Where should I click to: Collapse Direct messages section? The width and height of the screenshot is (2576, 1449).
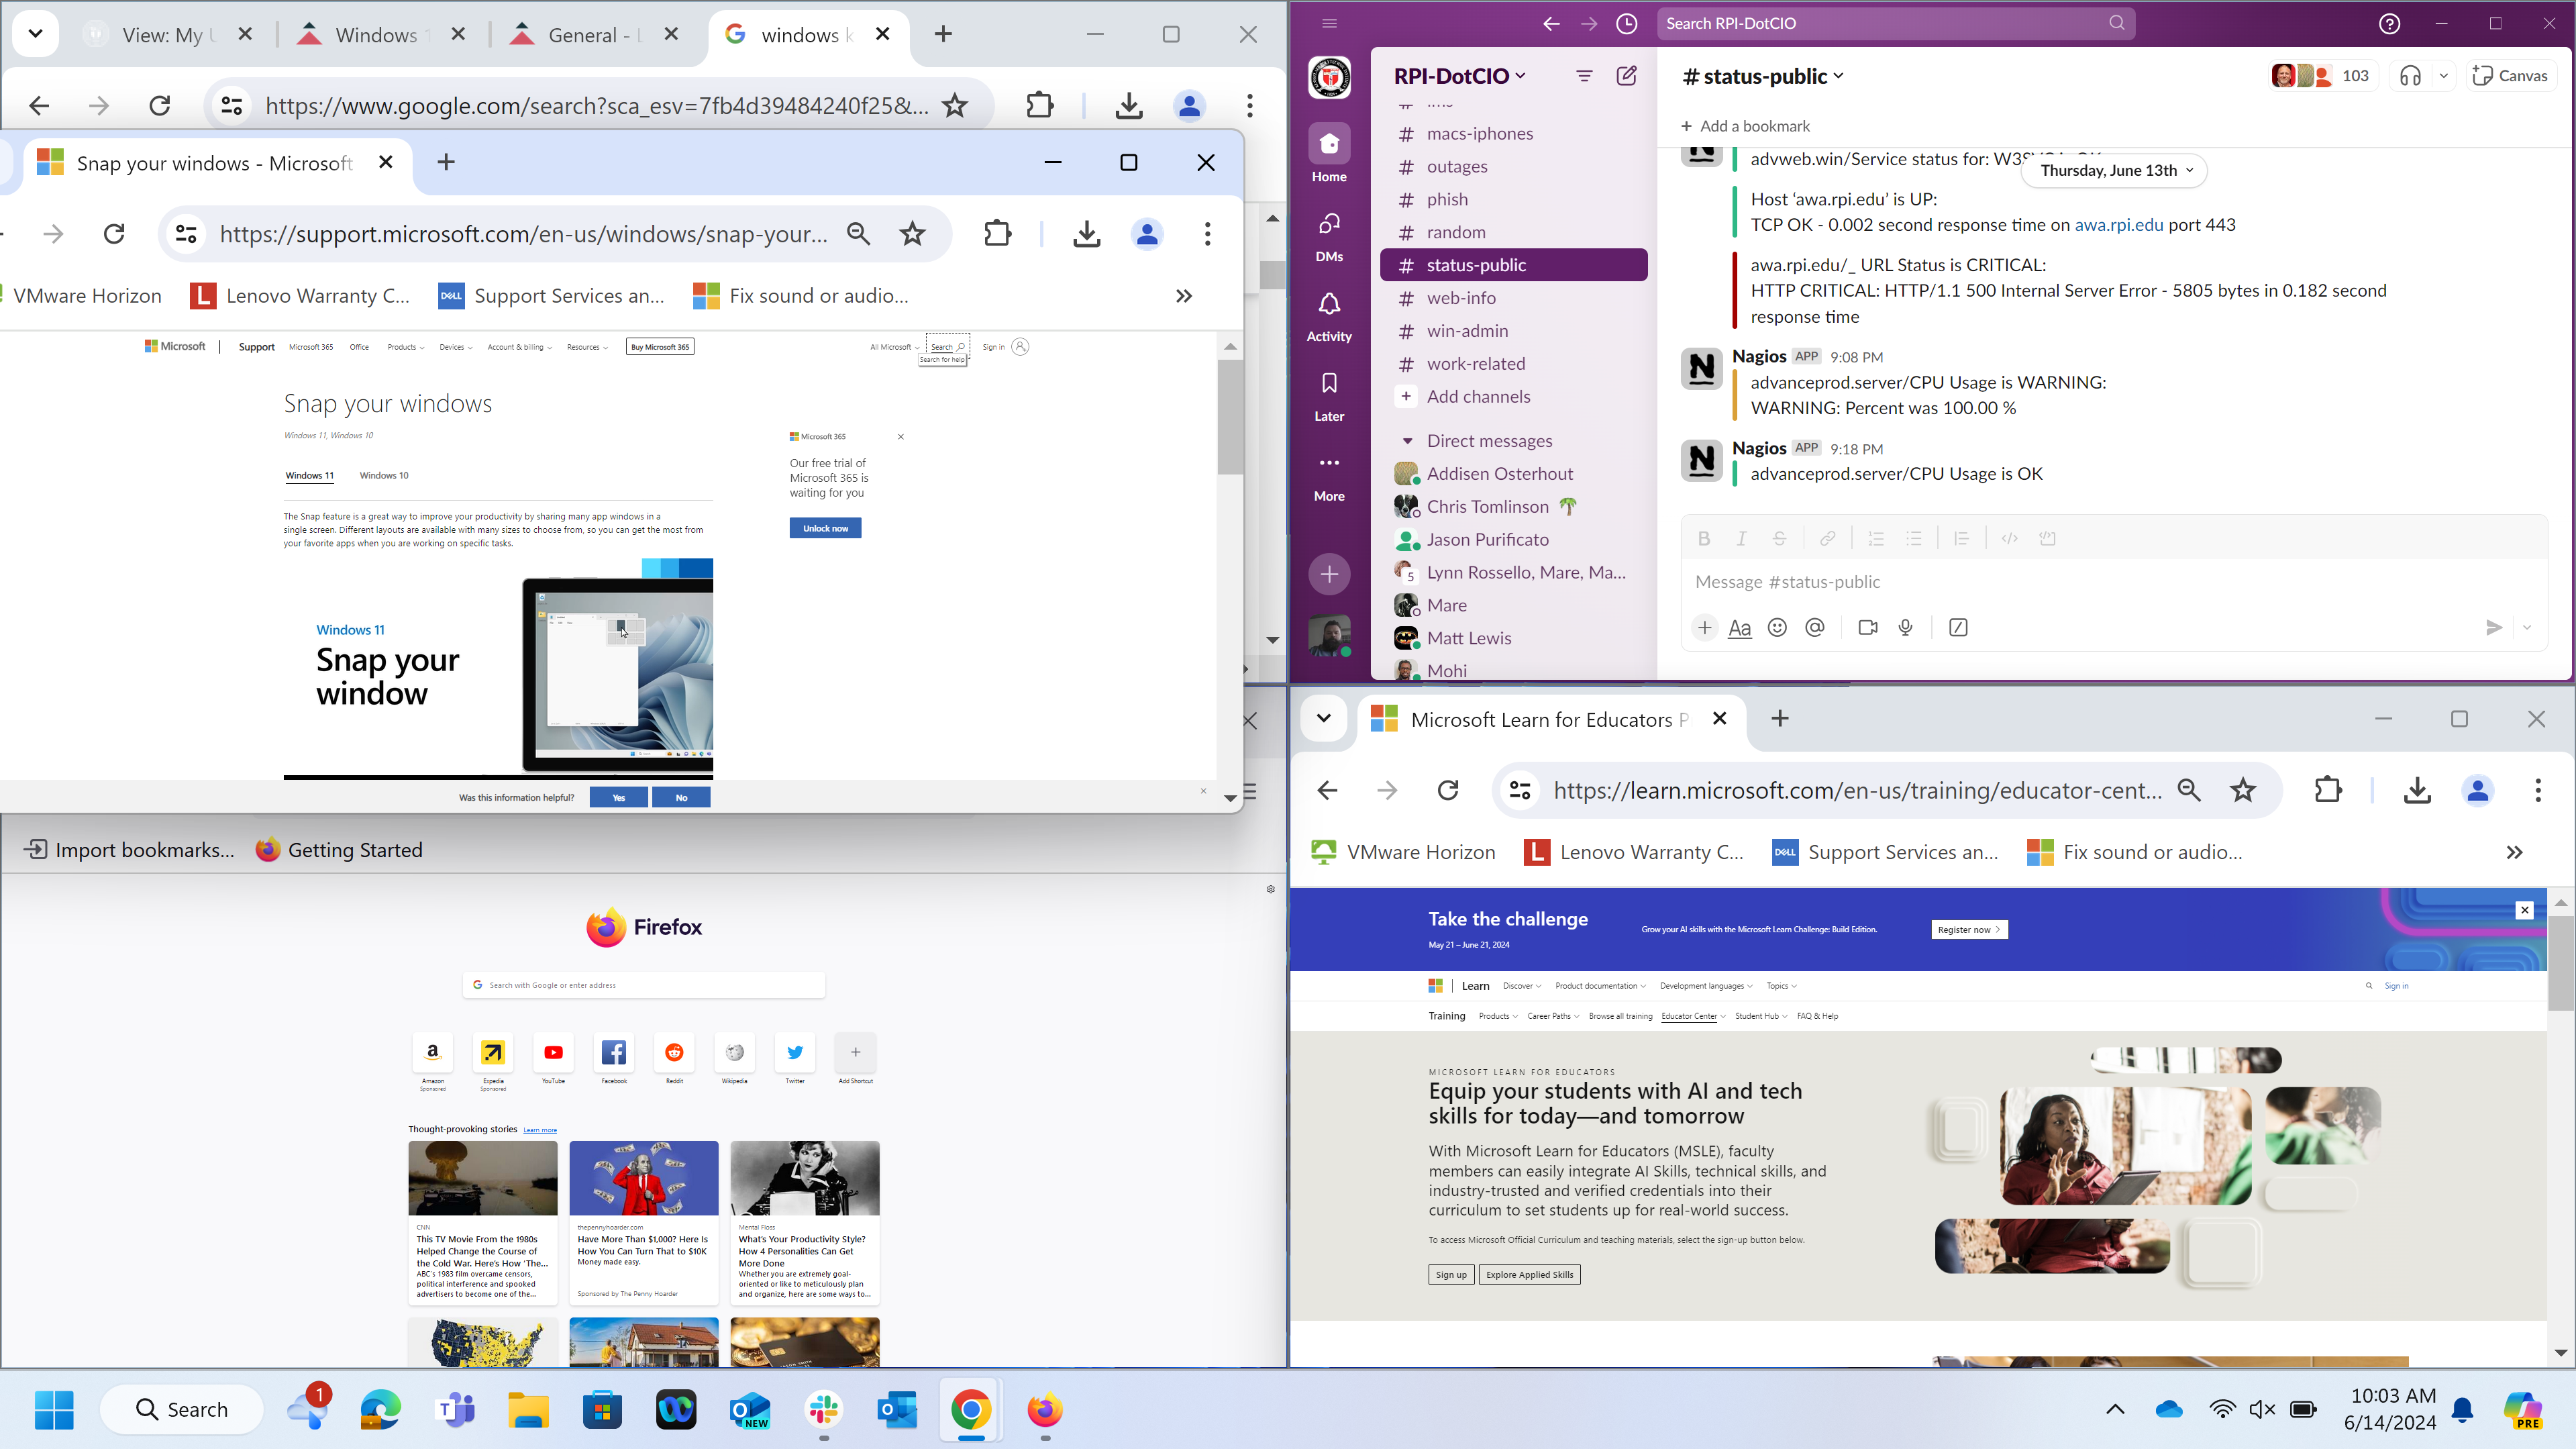1407,441
